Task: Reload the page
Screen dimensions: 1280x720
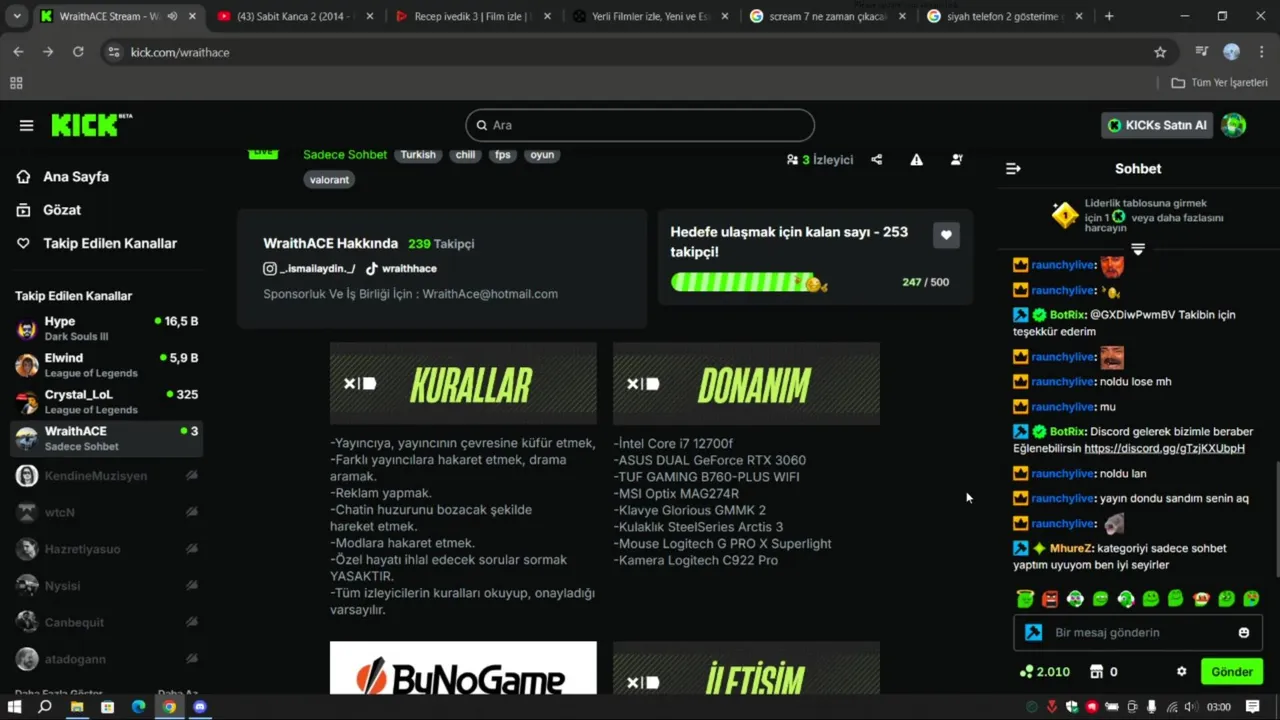Action: (x=78, y=52)
